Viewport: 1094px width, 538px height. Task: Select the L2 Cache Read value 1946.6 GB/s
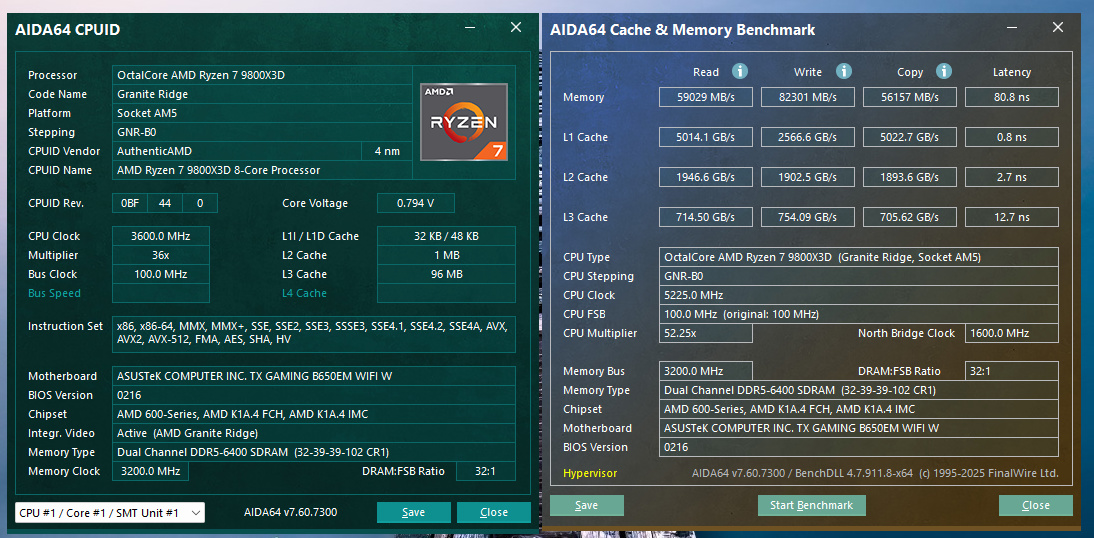[x=705, y=177]
